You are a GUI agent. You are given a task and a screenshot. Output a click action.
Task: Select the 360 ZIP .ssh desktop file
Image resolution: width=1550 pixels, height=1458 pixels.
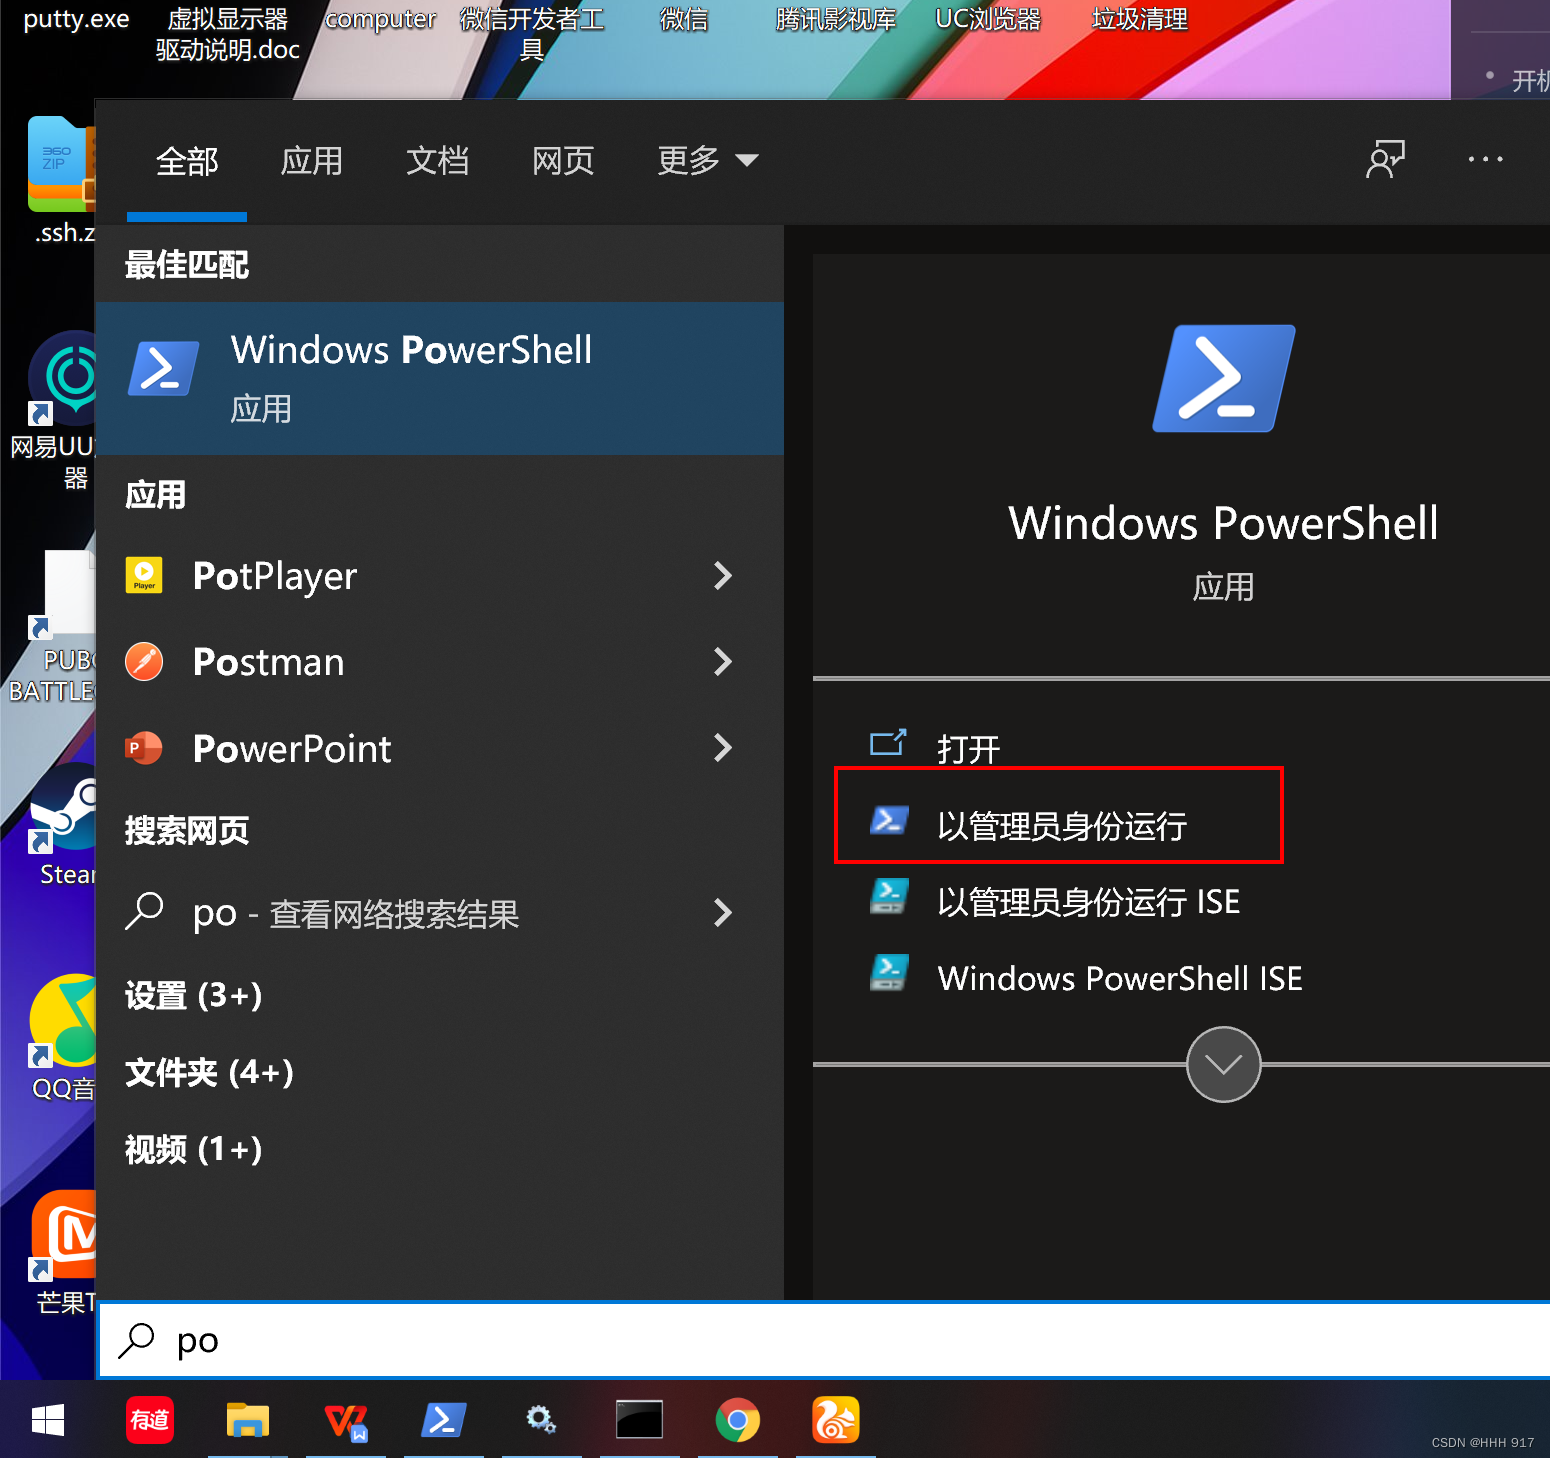[60, 180]
